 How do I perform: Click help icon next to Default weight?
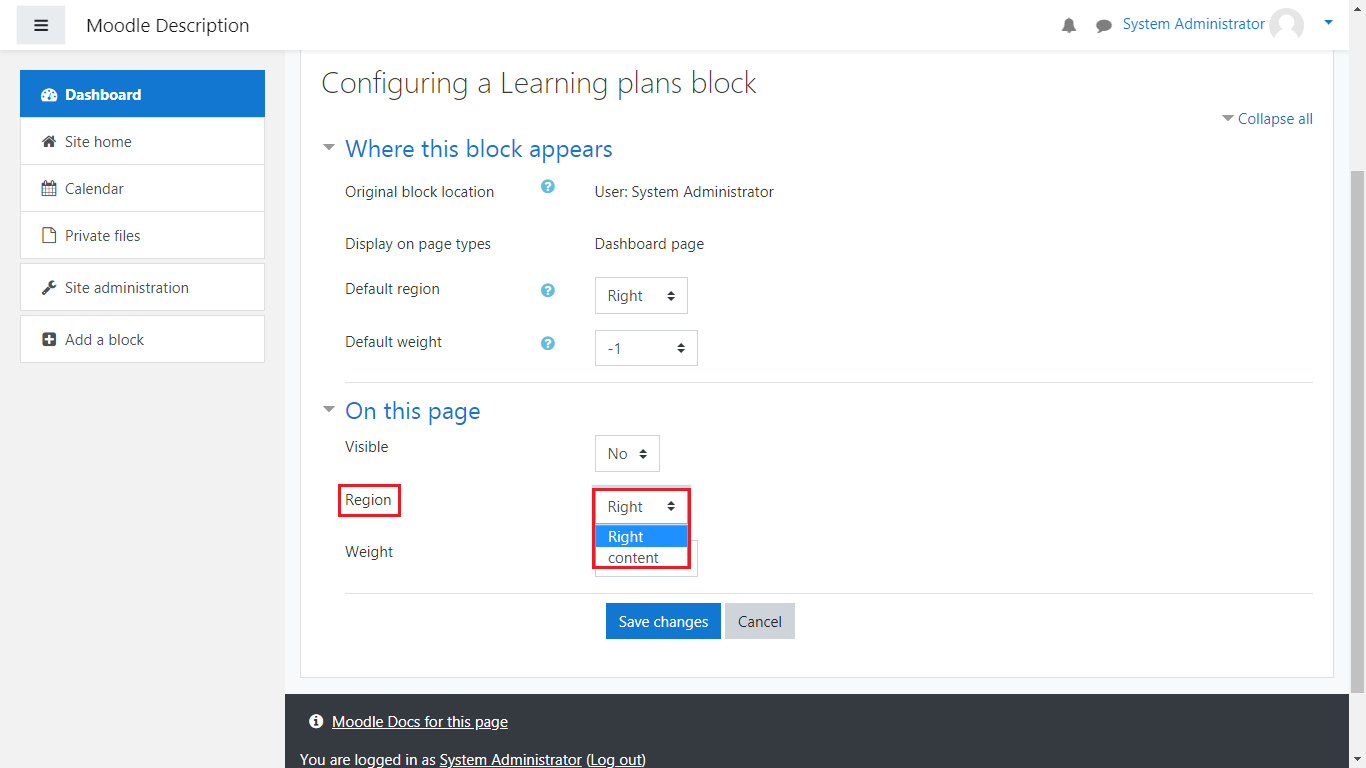click(x=548, y=343)
